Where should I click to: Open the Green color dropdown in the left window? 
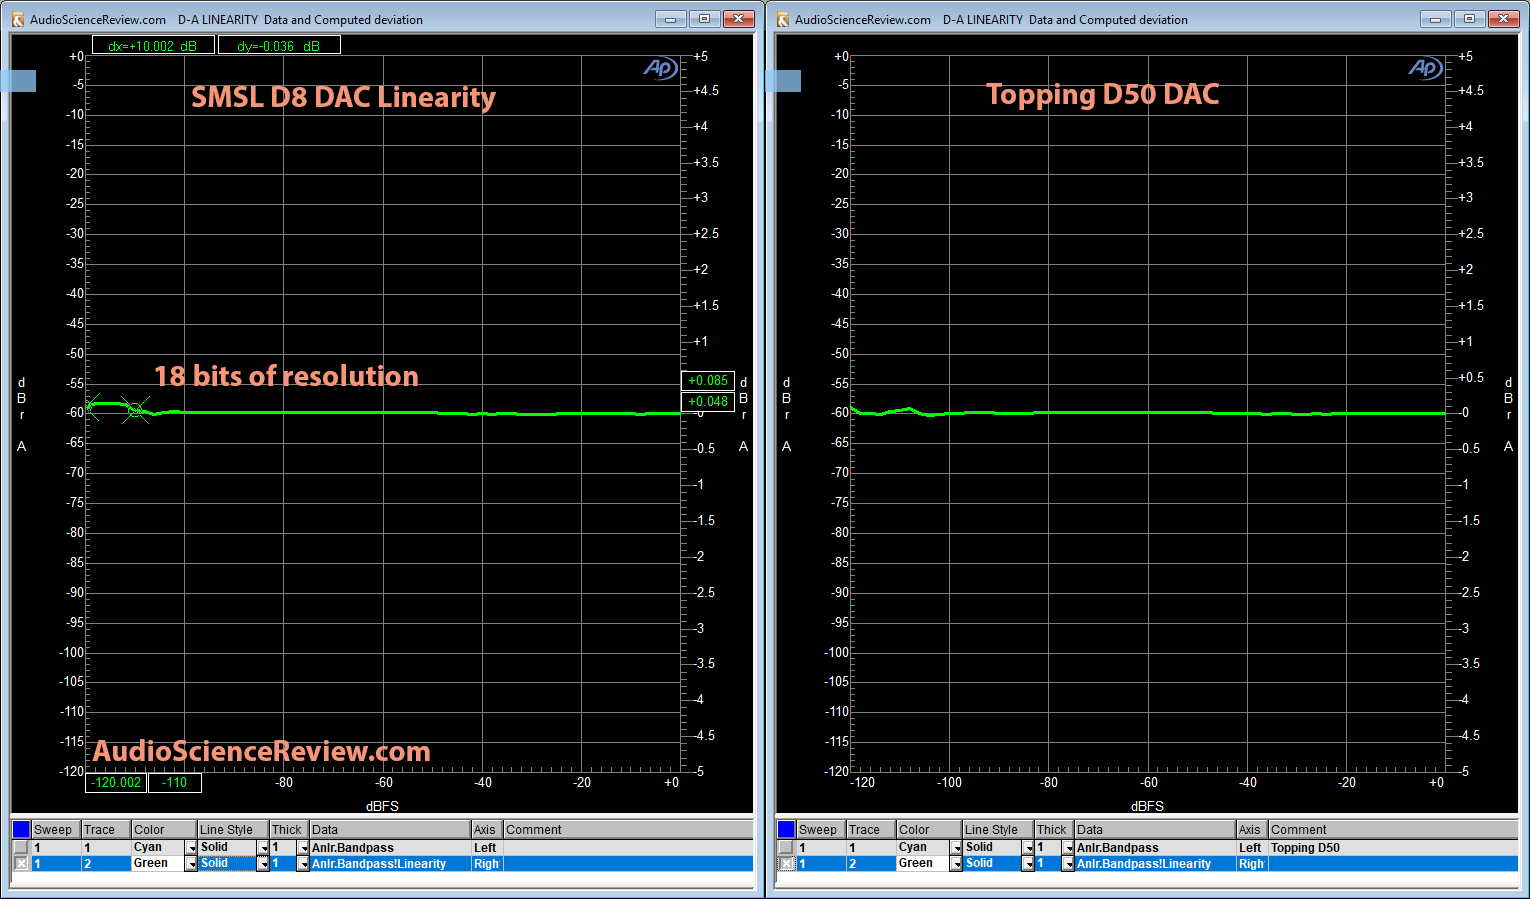(x=191, y=864)
